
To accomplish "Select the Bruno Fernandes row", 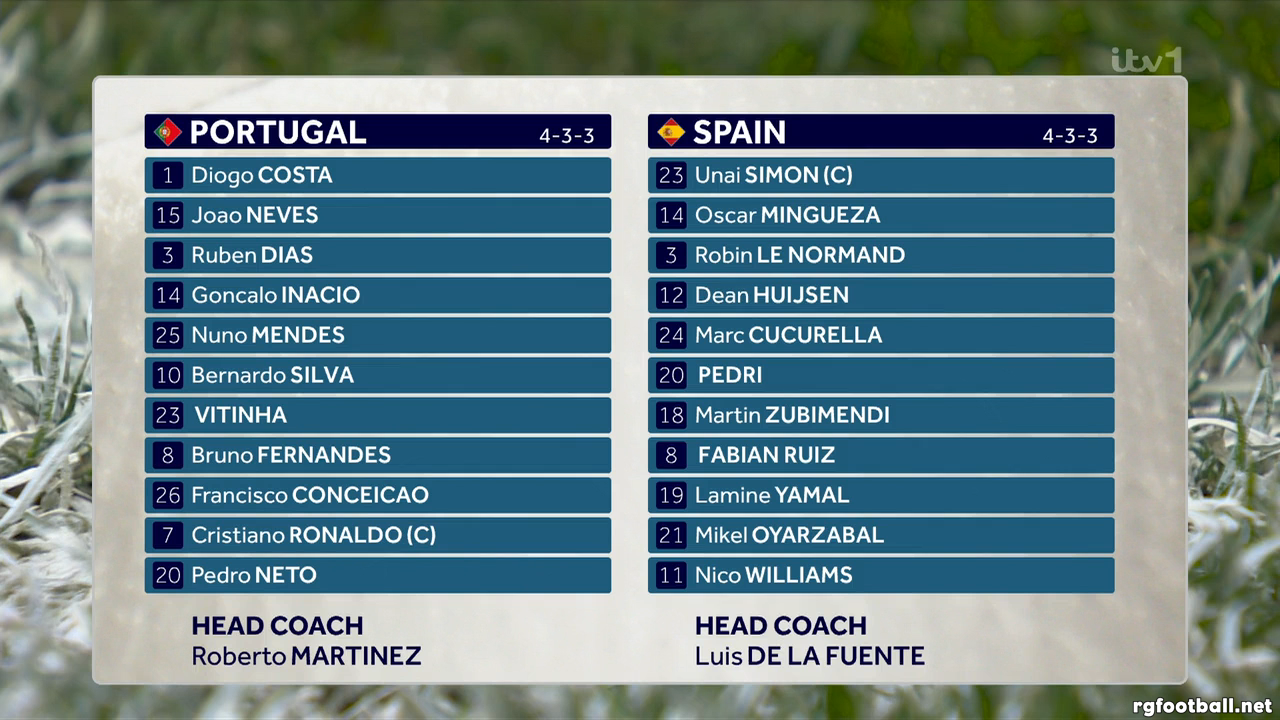I will 378,455.
